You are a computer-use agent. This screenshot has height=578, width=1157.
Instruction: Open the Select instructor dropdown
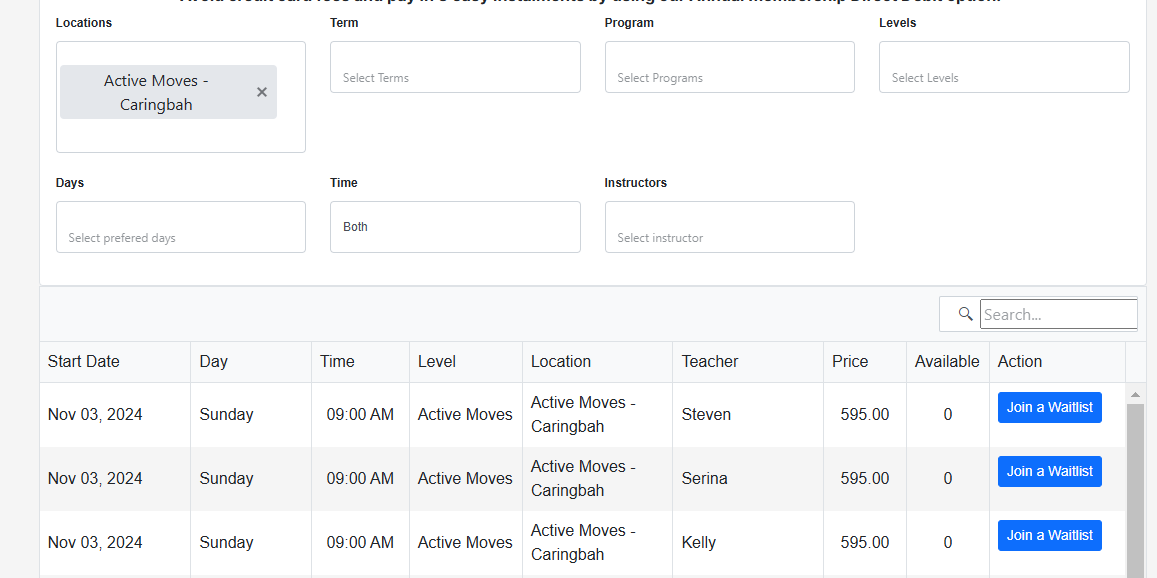(x=730, y=227)
